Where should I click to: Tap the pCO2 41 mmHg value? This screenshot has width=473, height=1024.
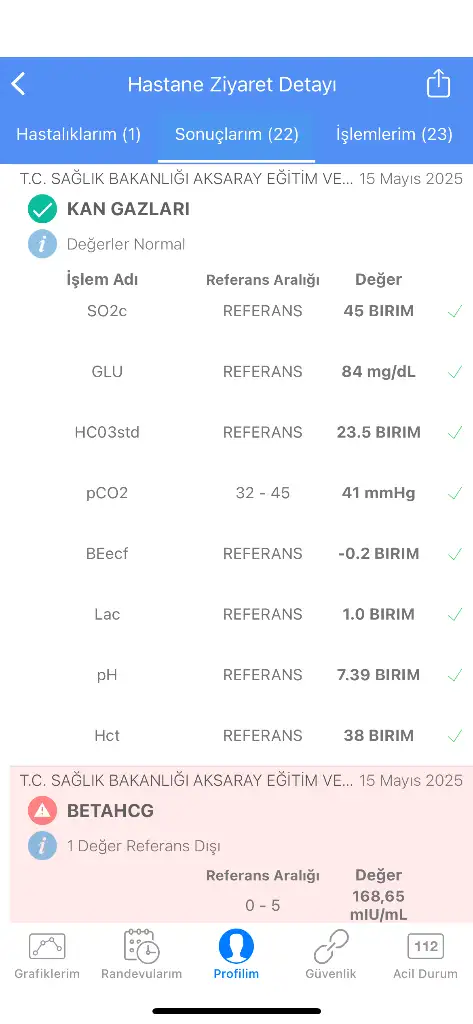(x=378, y=493)
